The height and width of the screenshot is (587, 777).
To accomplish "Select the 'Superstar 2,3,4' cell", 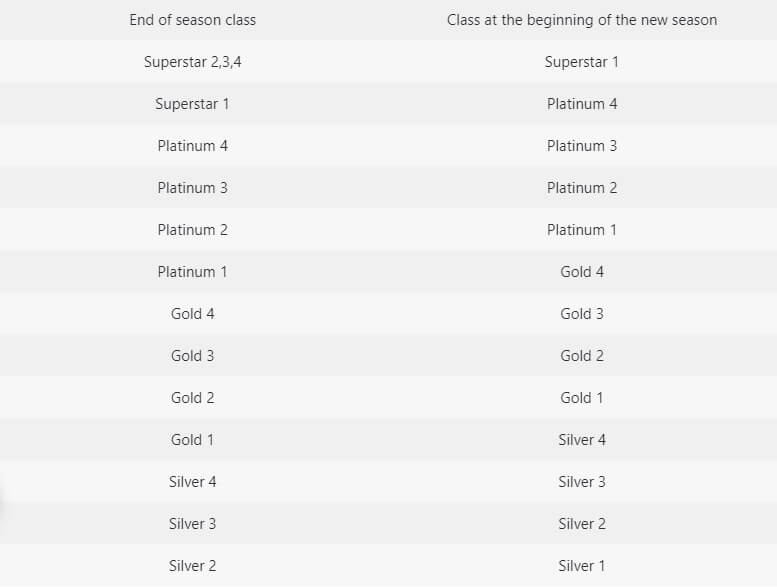I will coord(192,62).
